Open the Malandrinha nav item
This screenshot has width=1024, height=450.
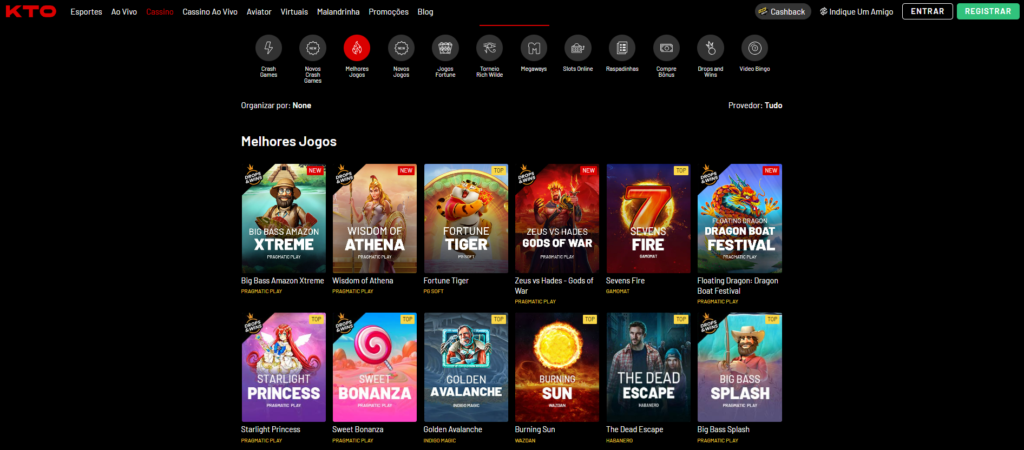(338, 12)
